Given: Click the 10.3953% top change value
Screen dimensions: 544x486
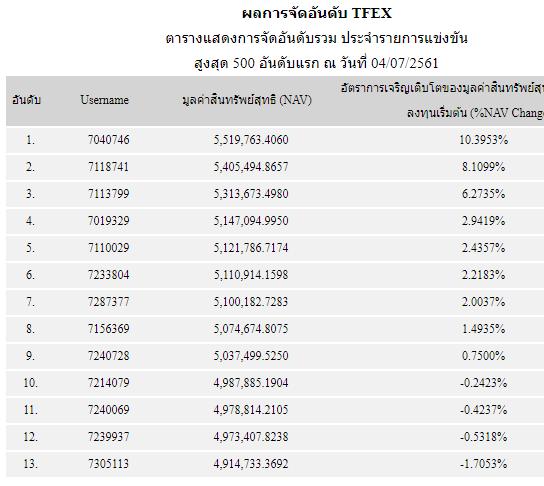Looking at the screenshot, I should coord(483,140).
